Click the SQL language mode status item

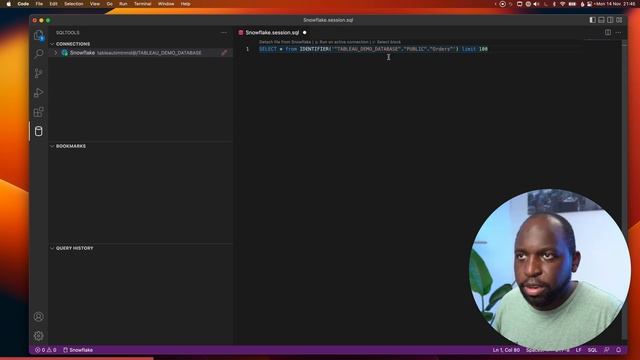[592, 350]
